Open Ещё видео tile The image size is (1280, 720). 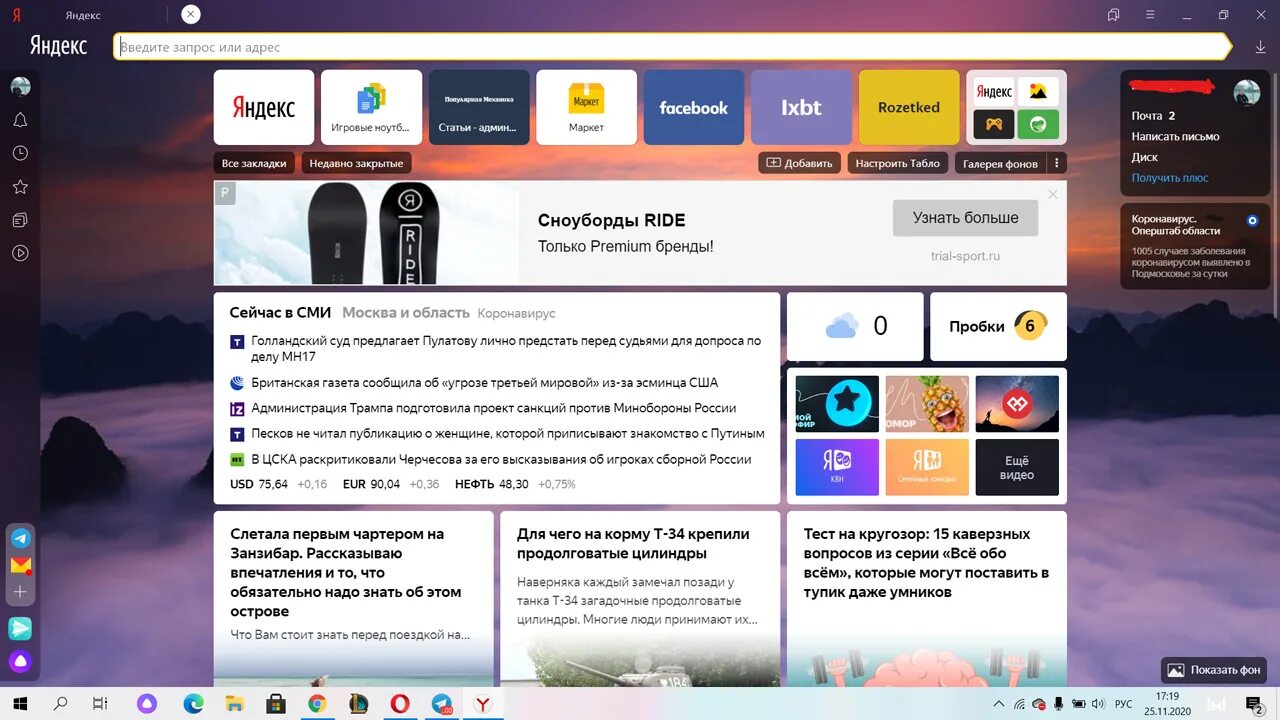pos(1017,468)
